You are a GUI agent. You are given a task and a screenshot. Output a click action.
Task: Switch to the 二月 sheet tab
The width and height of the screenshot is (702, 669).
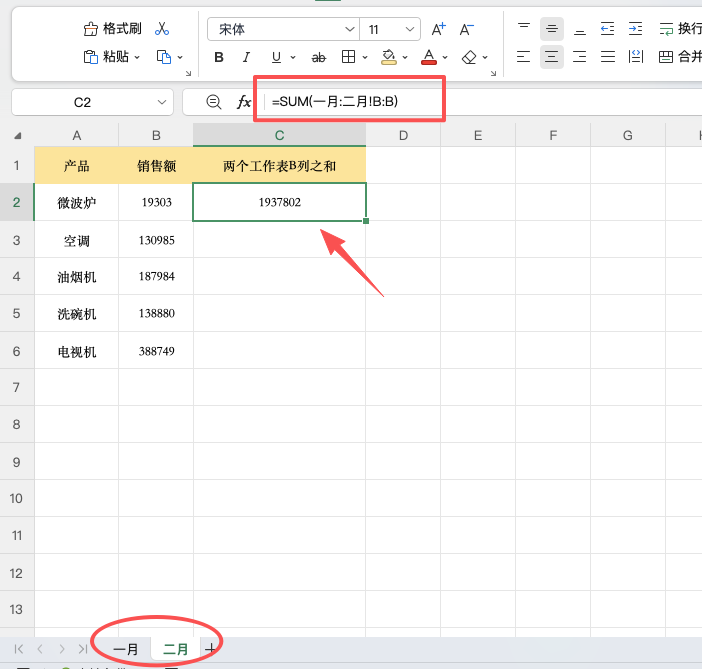(175, 649)
